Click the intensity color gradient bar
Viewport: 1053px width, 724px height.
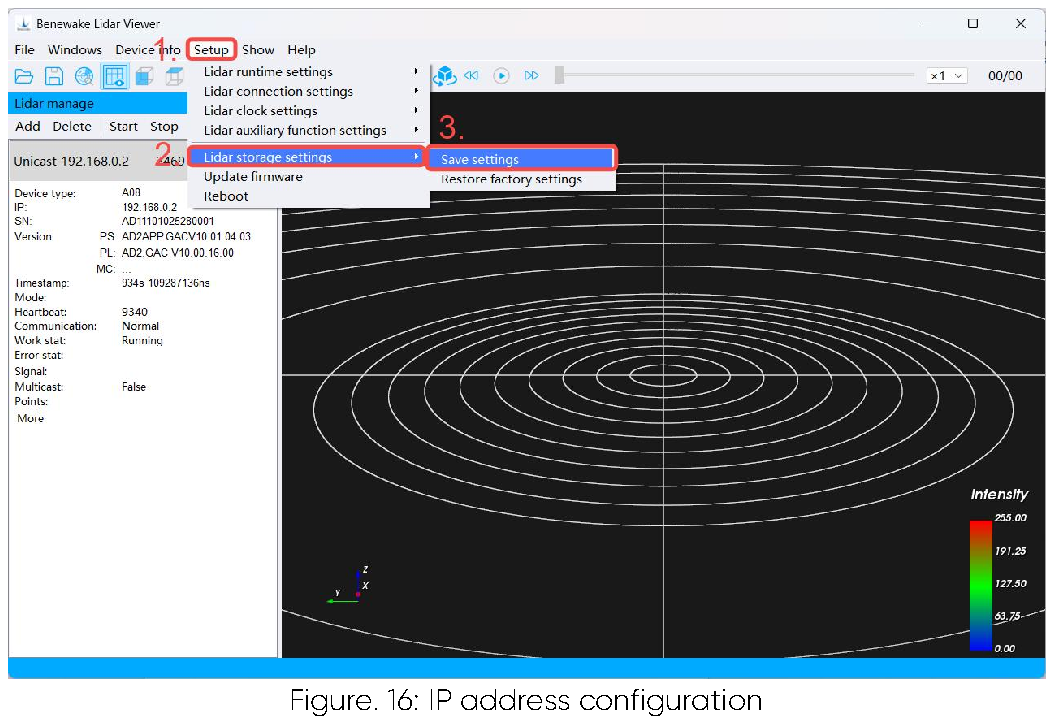coord(980,586)
